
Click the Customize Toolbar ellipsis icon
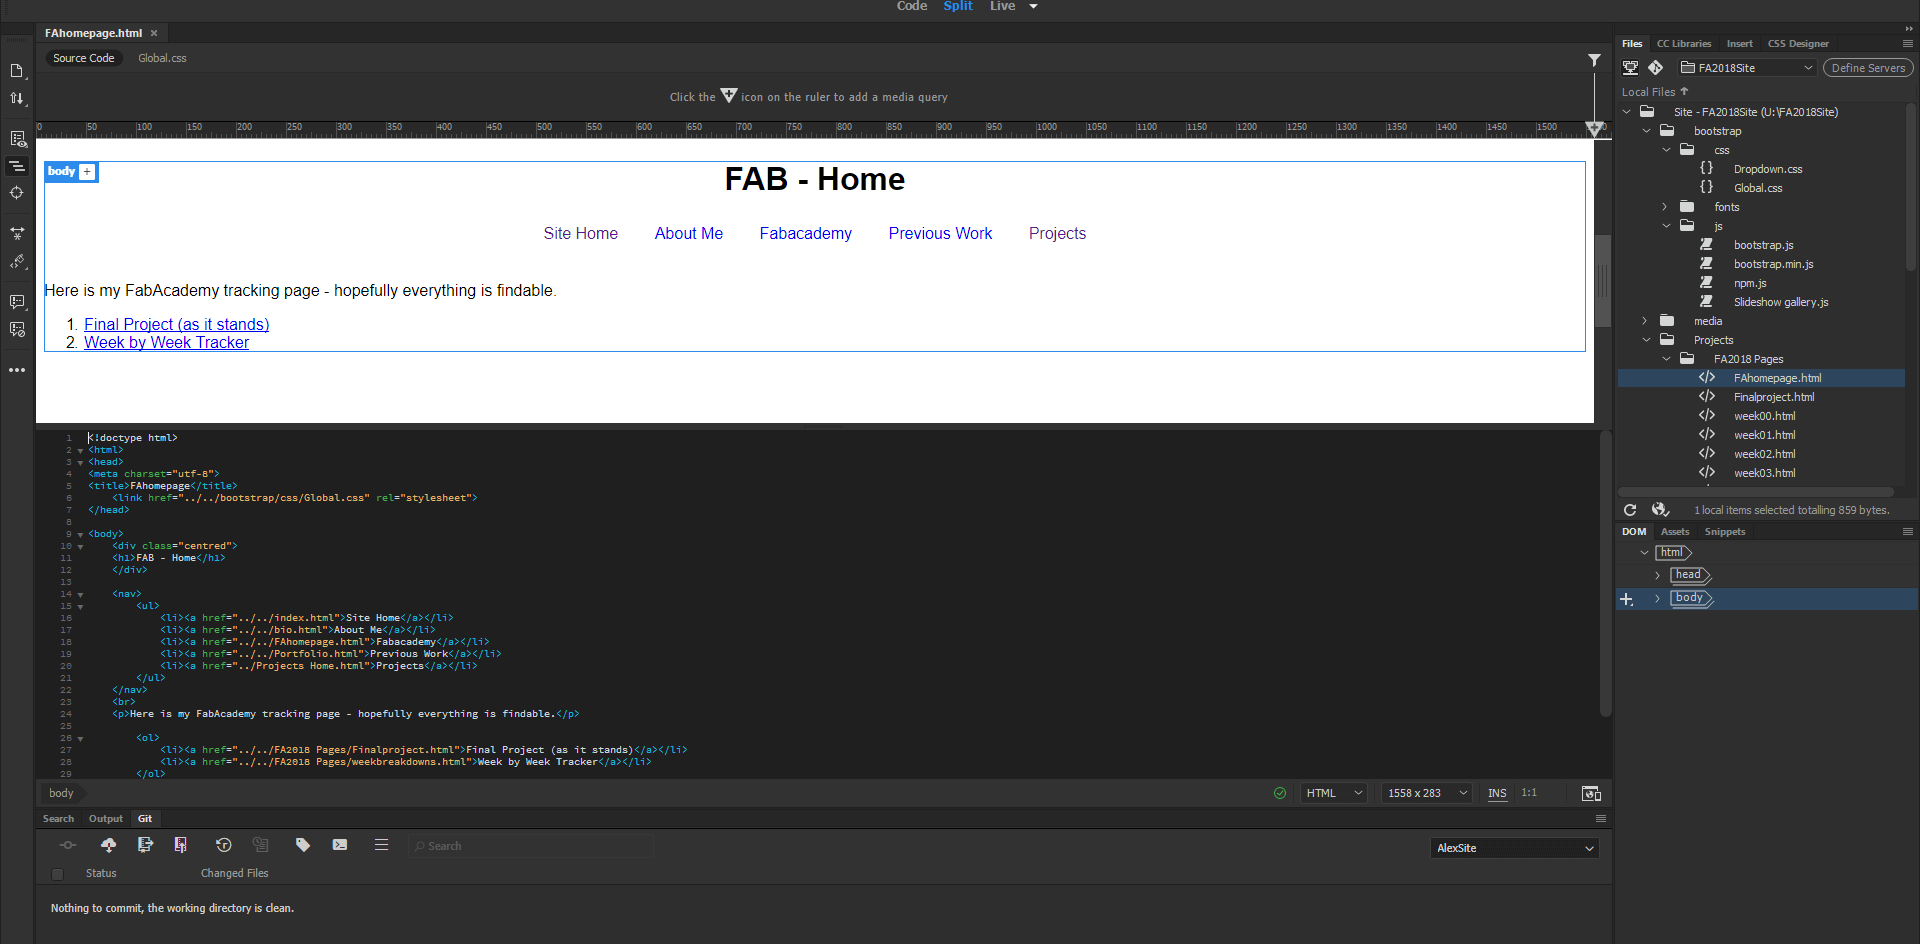(17, 370)
